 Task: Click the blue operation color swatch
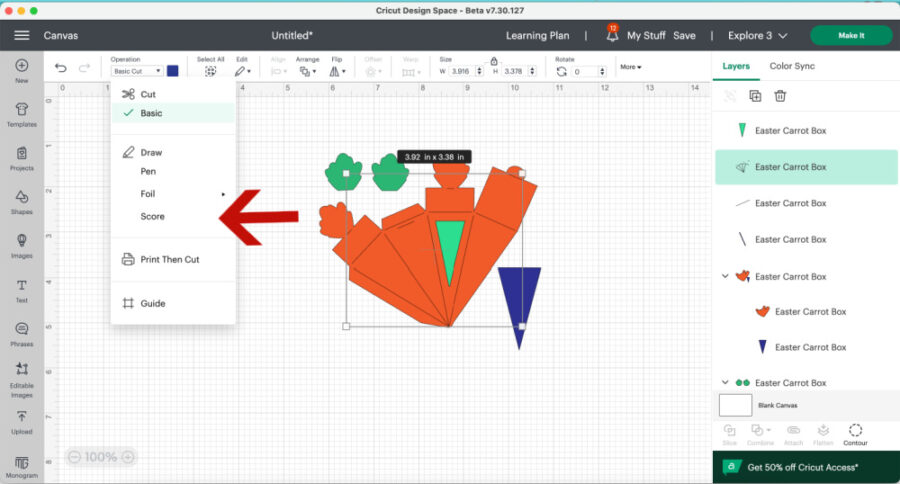pyautogui.click(x=173, y=71)
